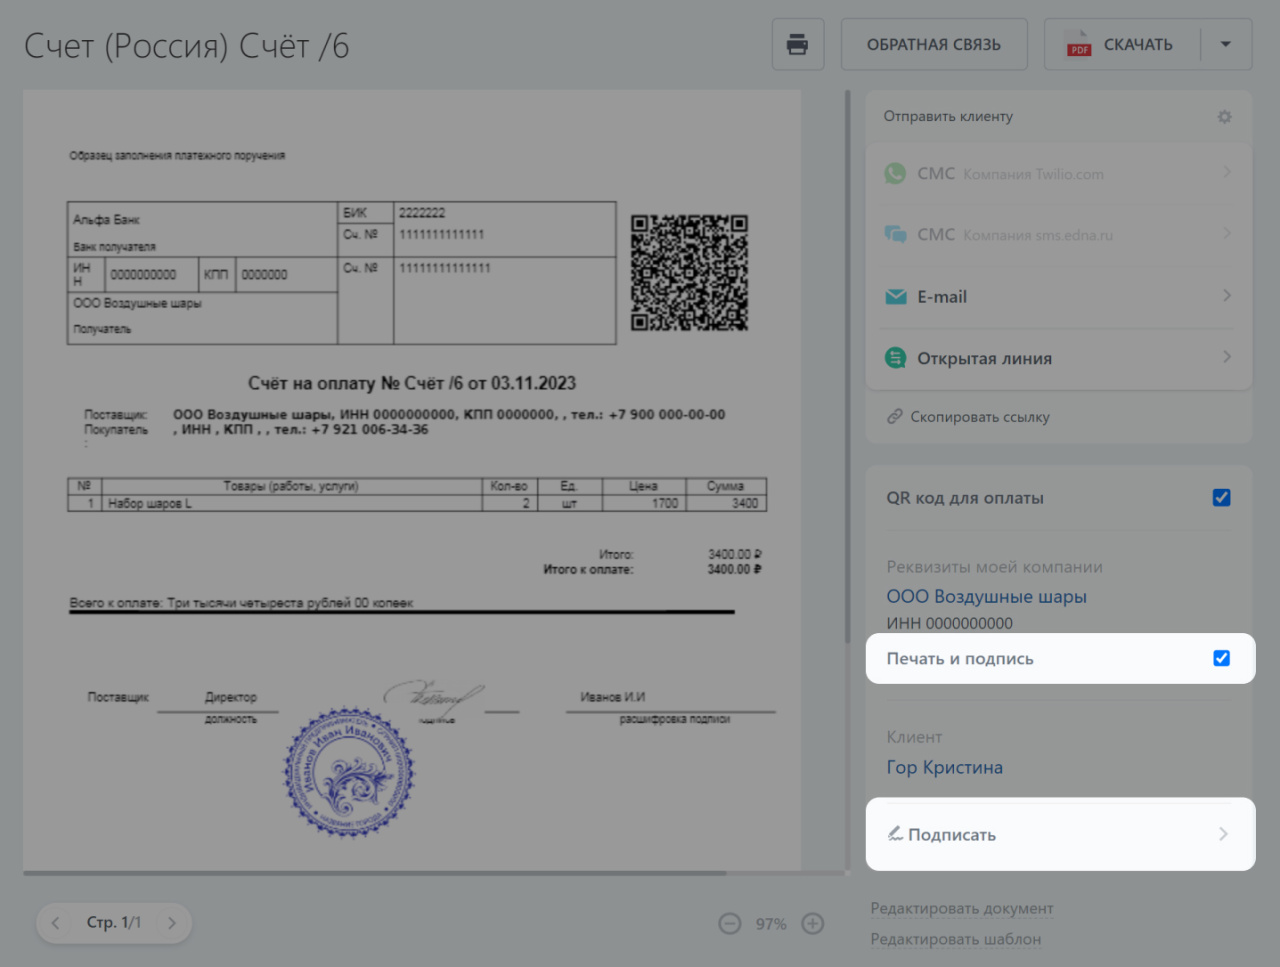Open send settings gear icon
Viewport: 1280px width, 967px height.
1224,117
